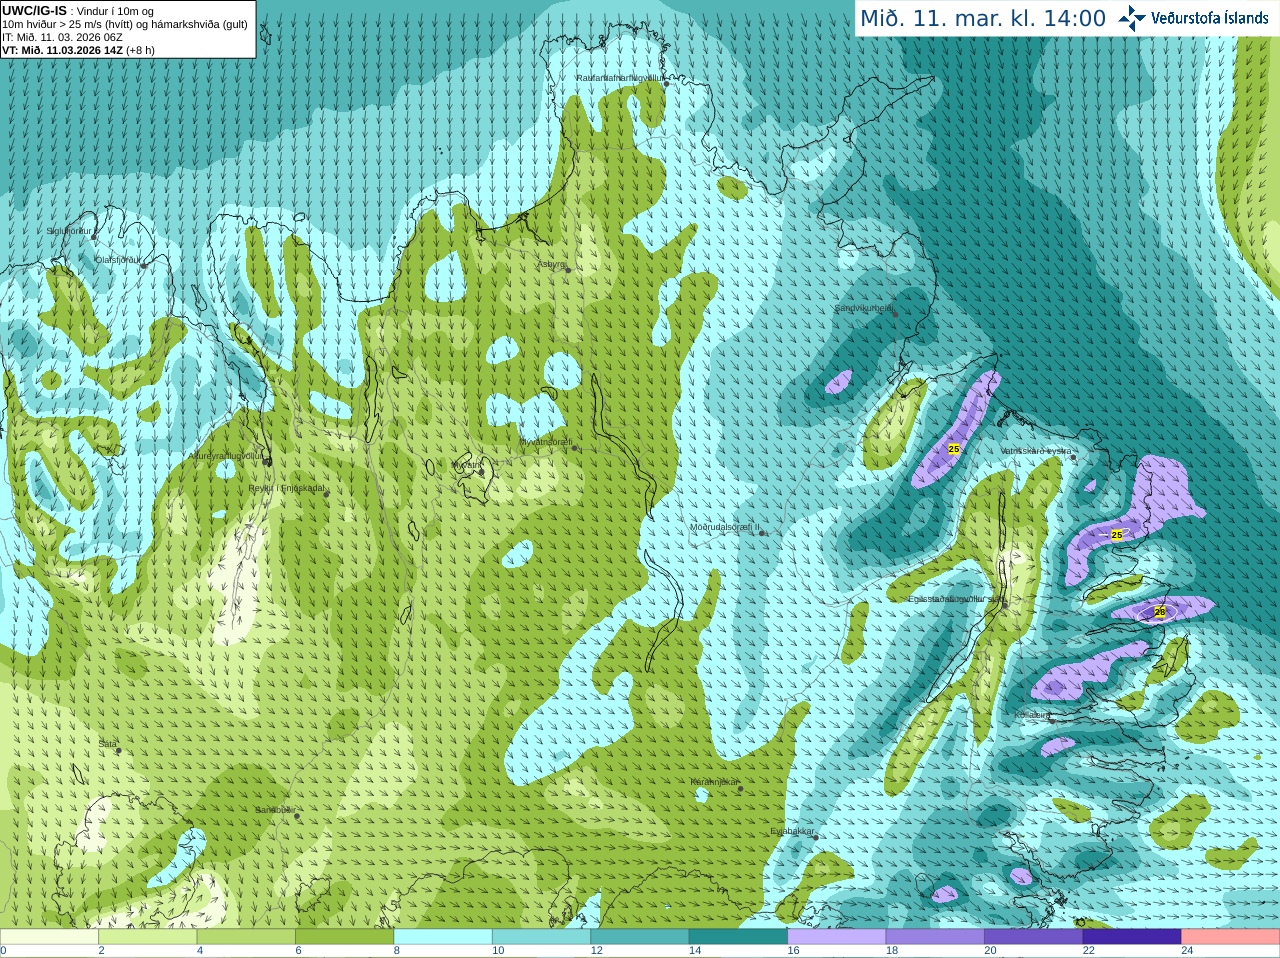Click the 'VT: Mið. 11.03.2026 14Z (+8 h)' line
Image resolution: width=1280 pixels, height=958 pixels.
[78, 50]
